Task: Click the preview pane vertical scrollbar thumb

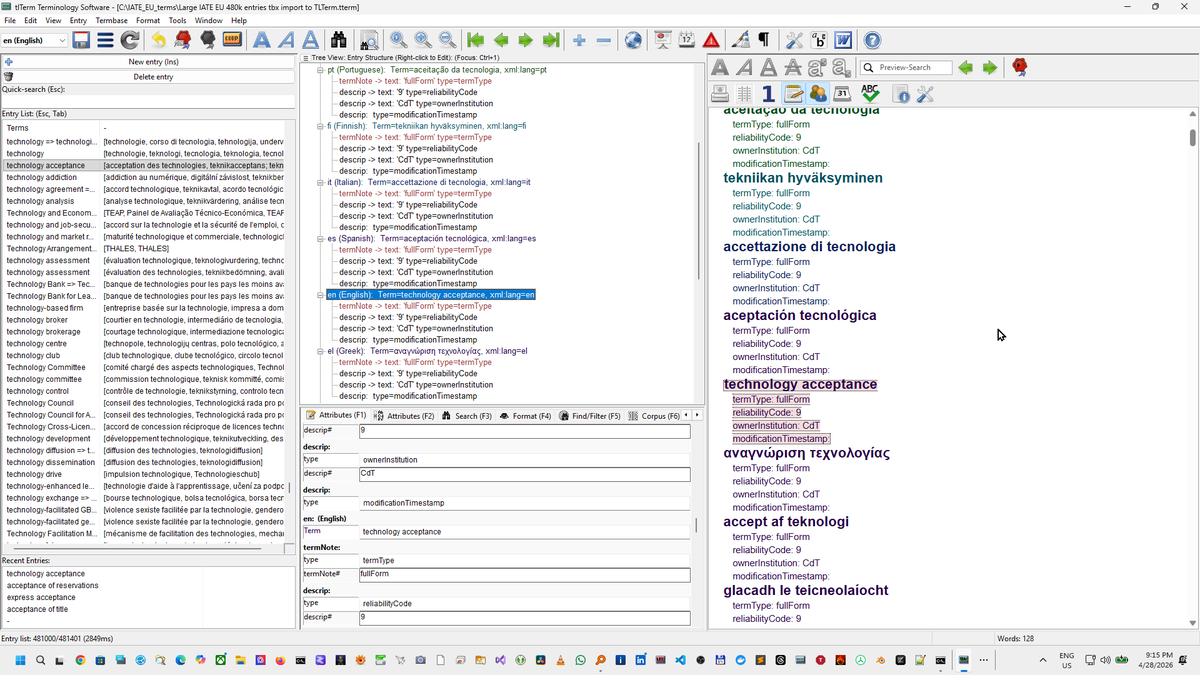Action: point(1192,137)
